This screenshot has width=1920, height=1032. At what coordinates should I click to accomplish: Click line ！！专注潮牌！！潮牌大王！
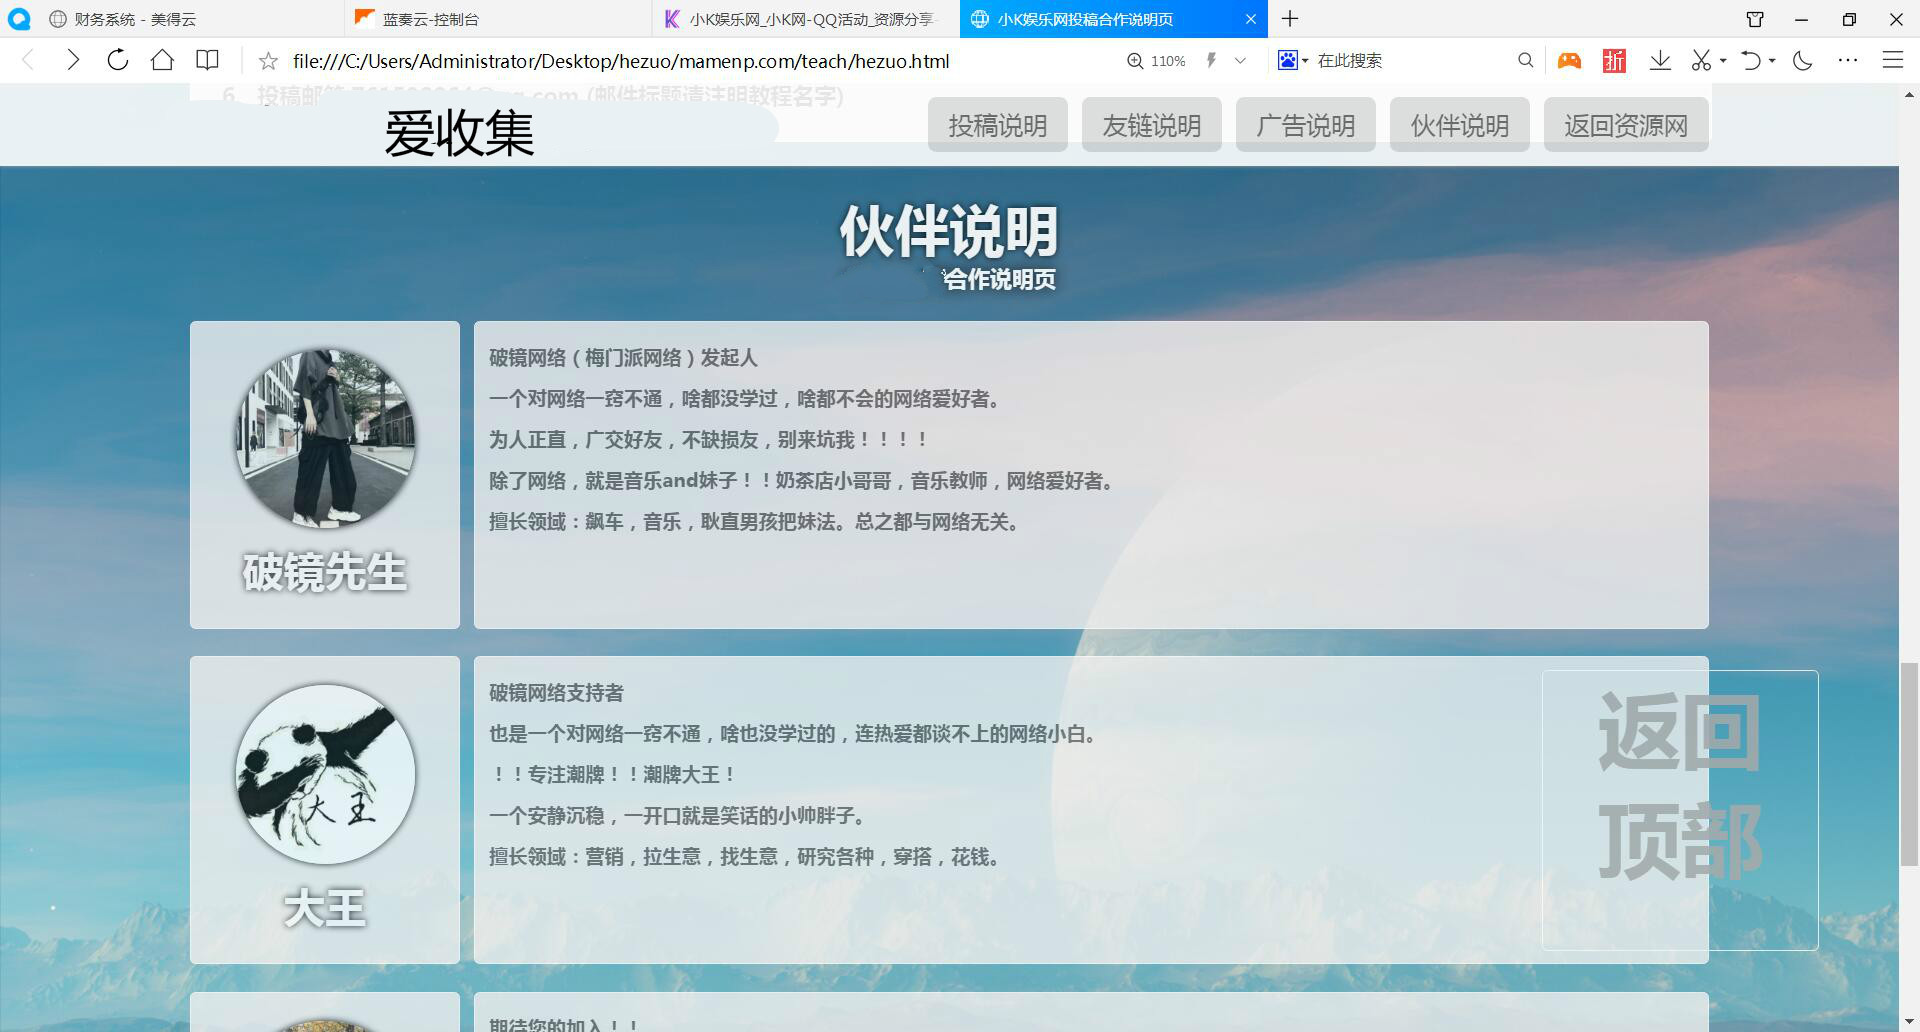(x=614, y=775)
